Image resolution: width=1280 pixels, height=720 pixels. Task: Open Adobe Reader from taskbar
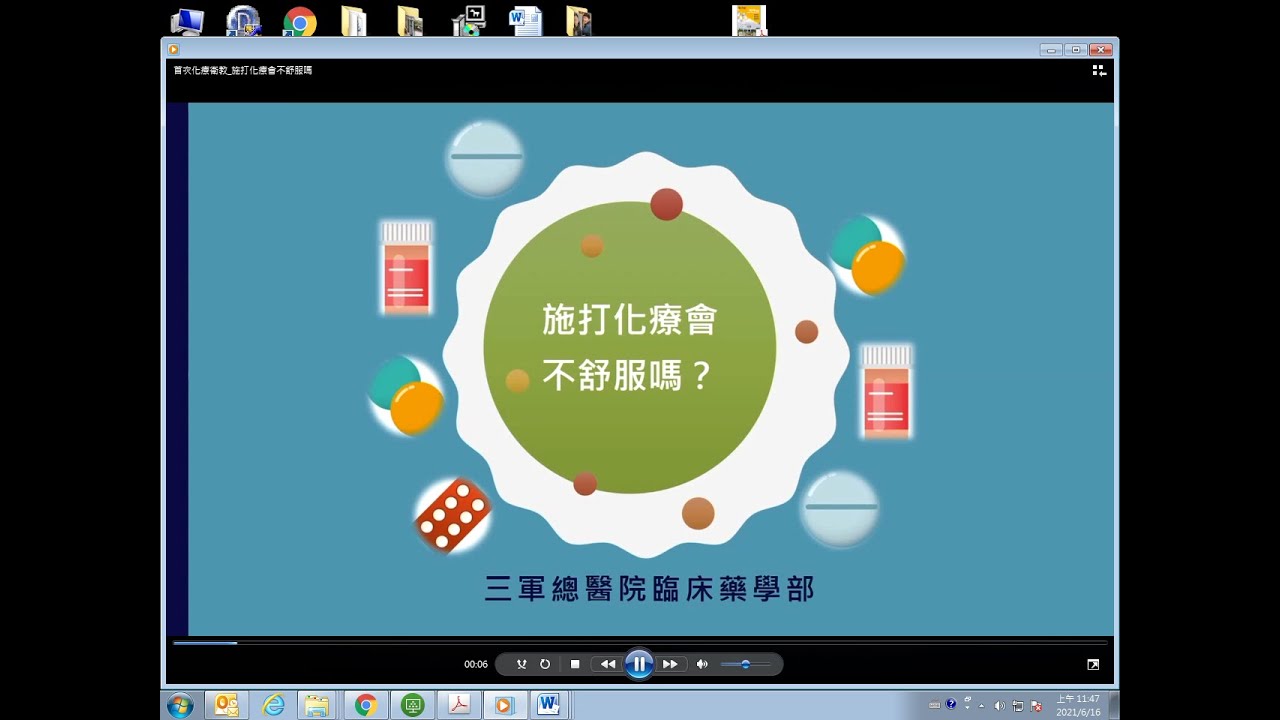click(x=458, y=705)
